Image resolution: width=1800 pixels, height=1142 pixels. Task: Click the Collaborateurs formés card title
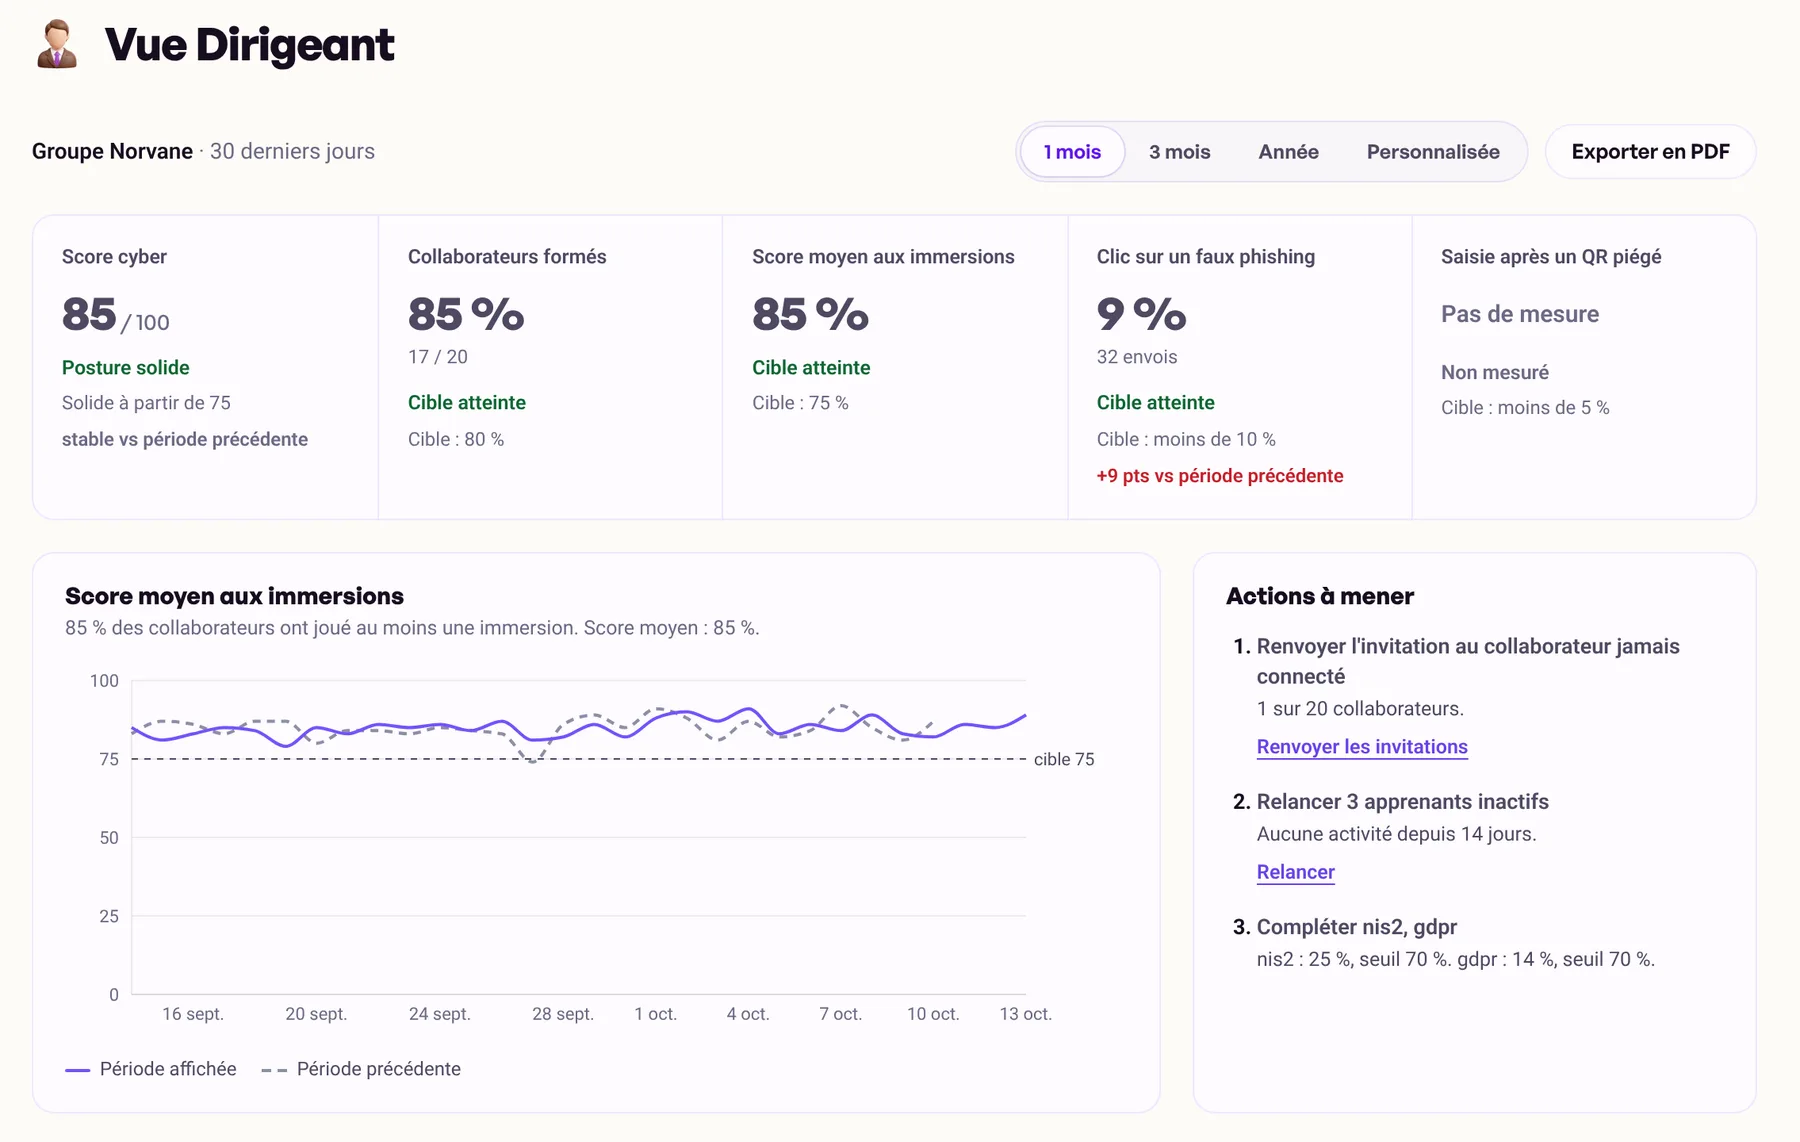(x=507, y=257)
